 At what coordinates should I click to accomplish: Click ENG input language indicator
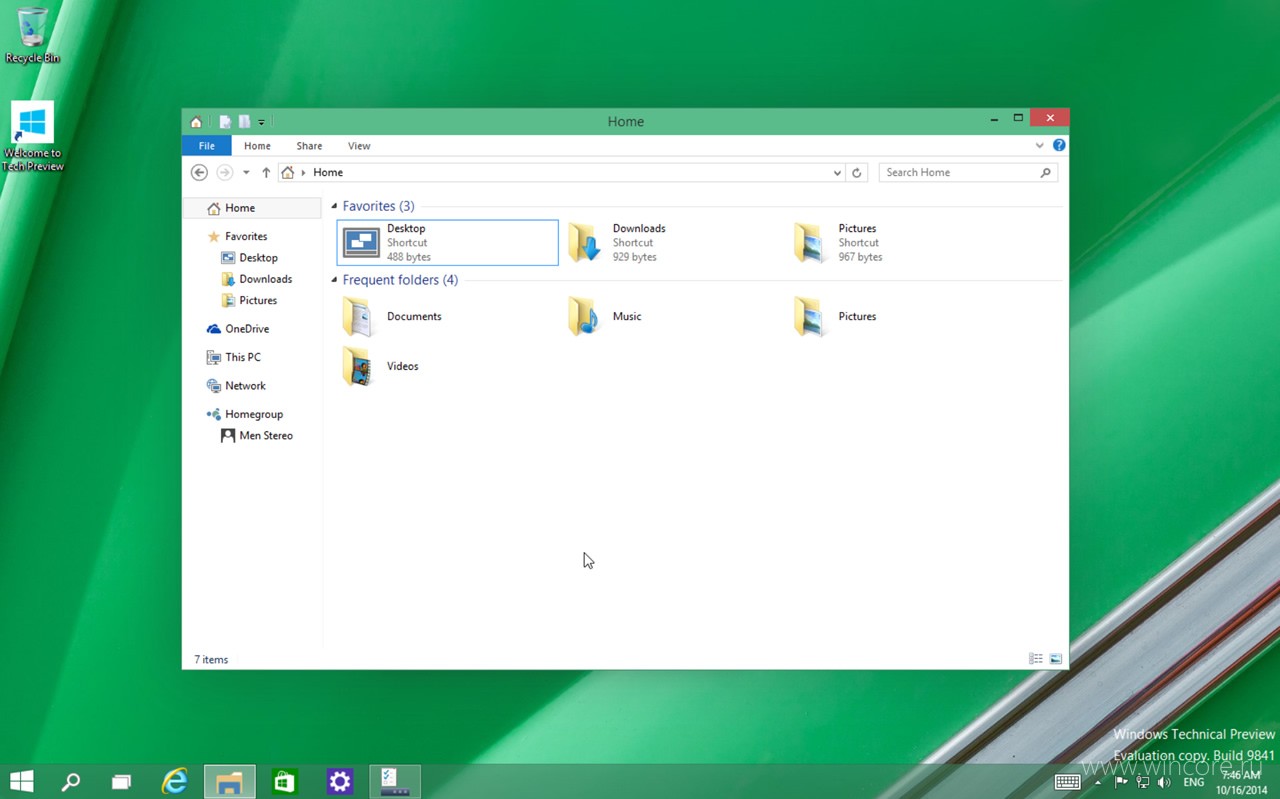1194,782
